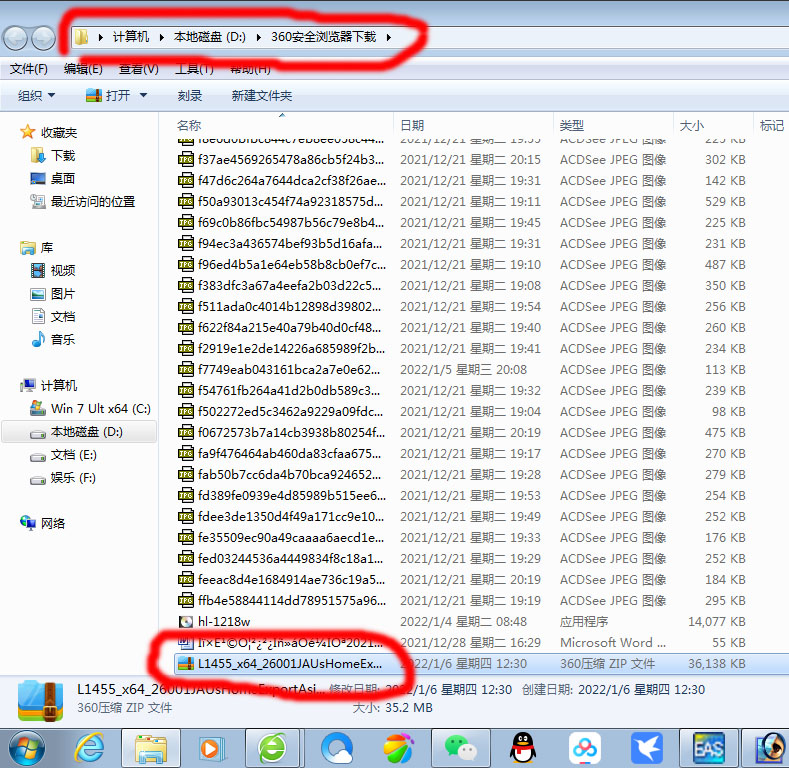Select the 计算机 icon in sidebar
The height and width of the screenshot is (768, 789).
coord(28,386)
